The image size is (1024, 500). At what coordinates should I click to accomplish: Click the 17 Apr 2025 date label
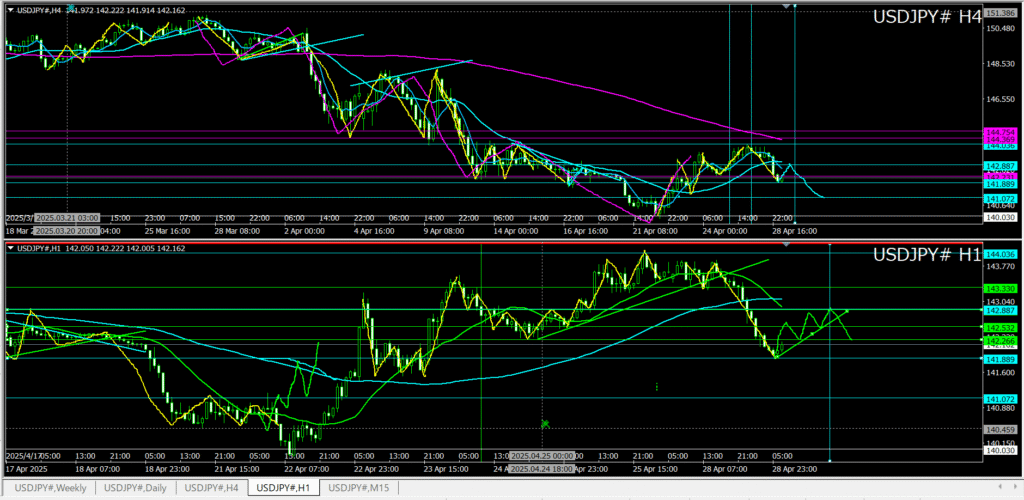click(27, 469)
